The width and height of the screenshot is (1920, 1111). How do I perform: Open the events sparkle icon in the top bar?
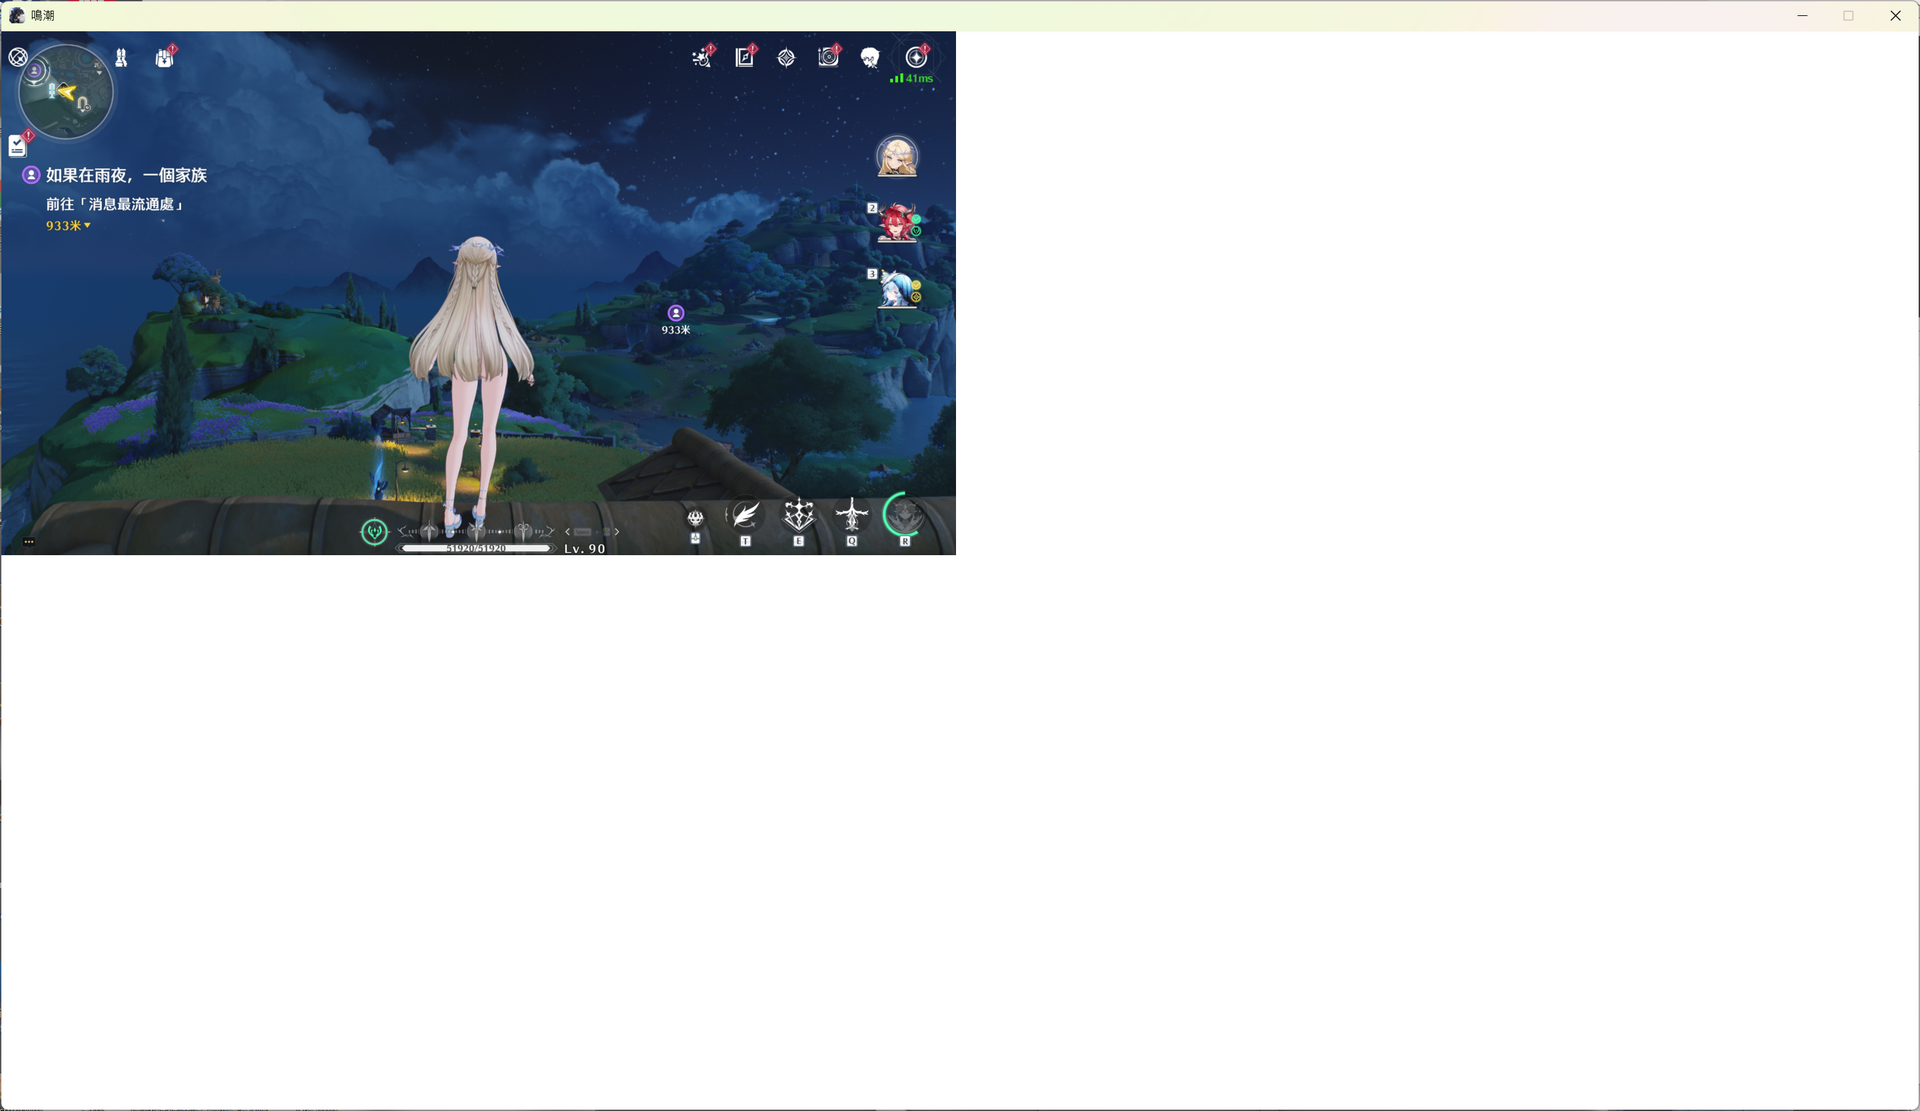[x=702, y=58]
